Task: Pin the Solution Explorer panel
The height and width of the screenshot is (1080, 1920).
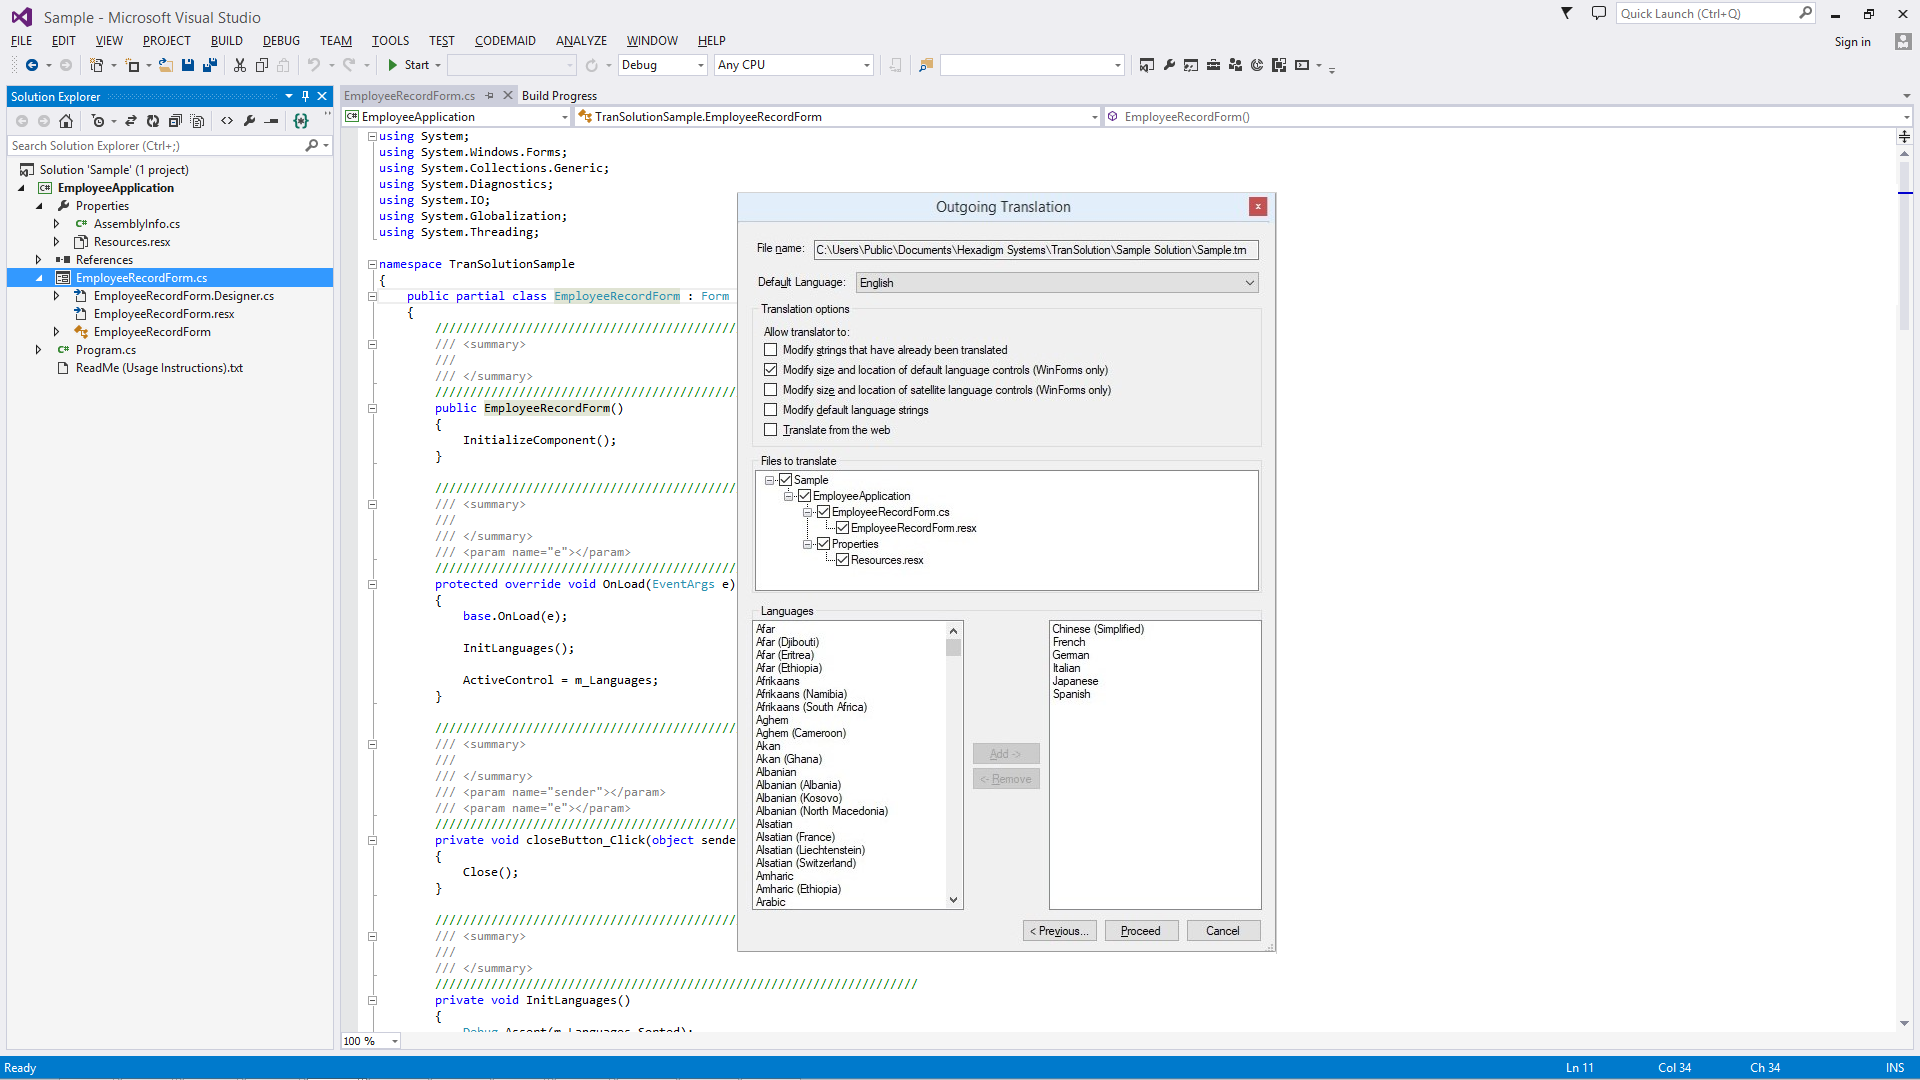Action: click(x=305, y=96)
